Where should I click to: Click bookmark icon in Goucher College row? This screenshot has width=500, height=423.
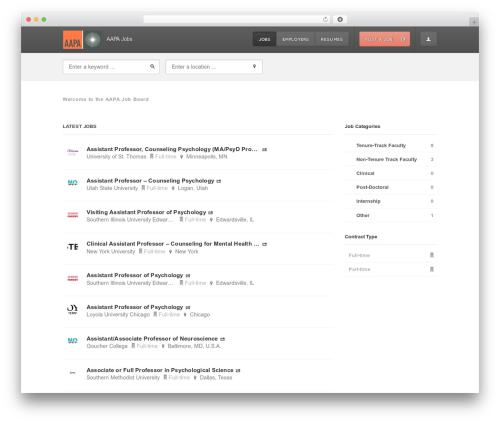point(133,346)
